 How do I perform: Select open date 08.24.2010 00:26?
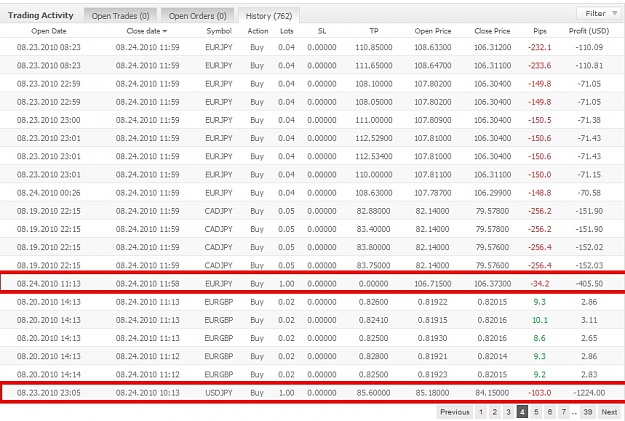click(49, 193)
